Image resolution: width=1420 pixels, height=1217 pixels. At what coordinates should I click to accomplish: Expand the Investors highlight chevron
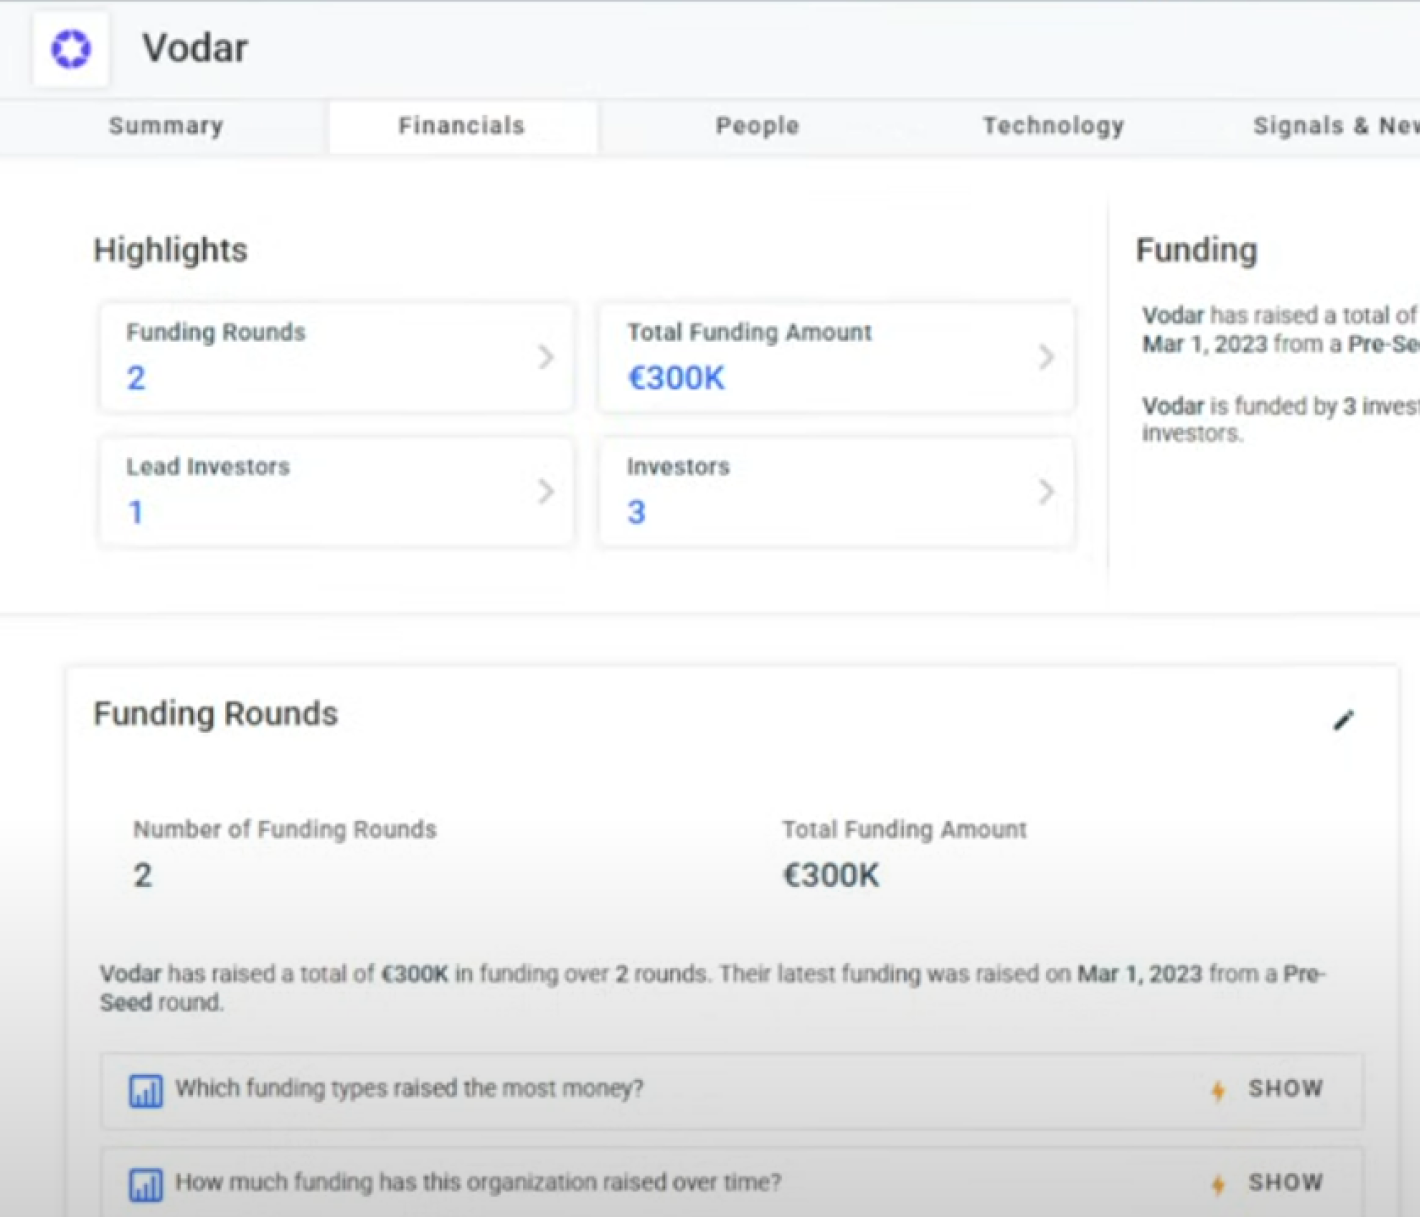click(x=1046, y=491)
